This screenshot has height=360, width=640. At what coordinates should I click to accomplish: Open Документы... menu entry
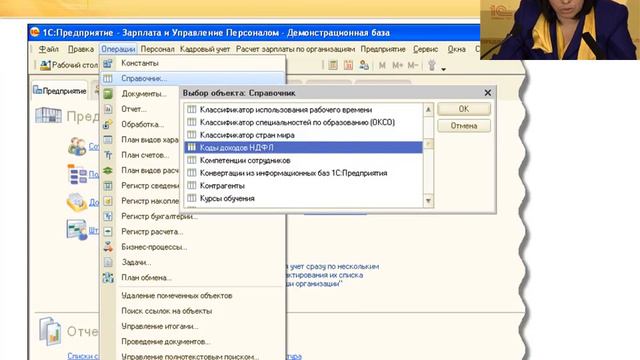(x=144, y=94)
